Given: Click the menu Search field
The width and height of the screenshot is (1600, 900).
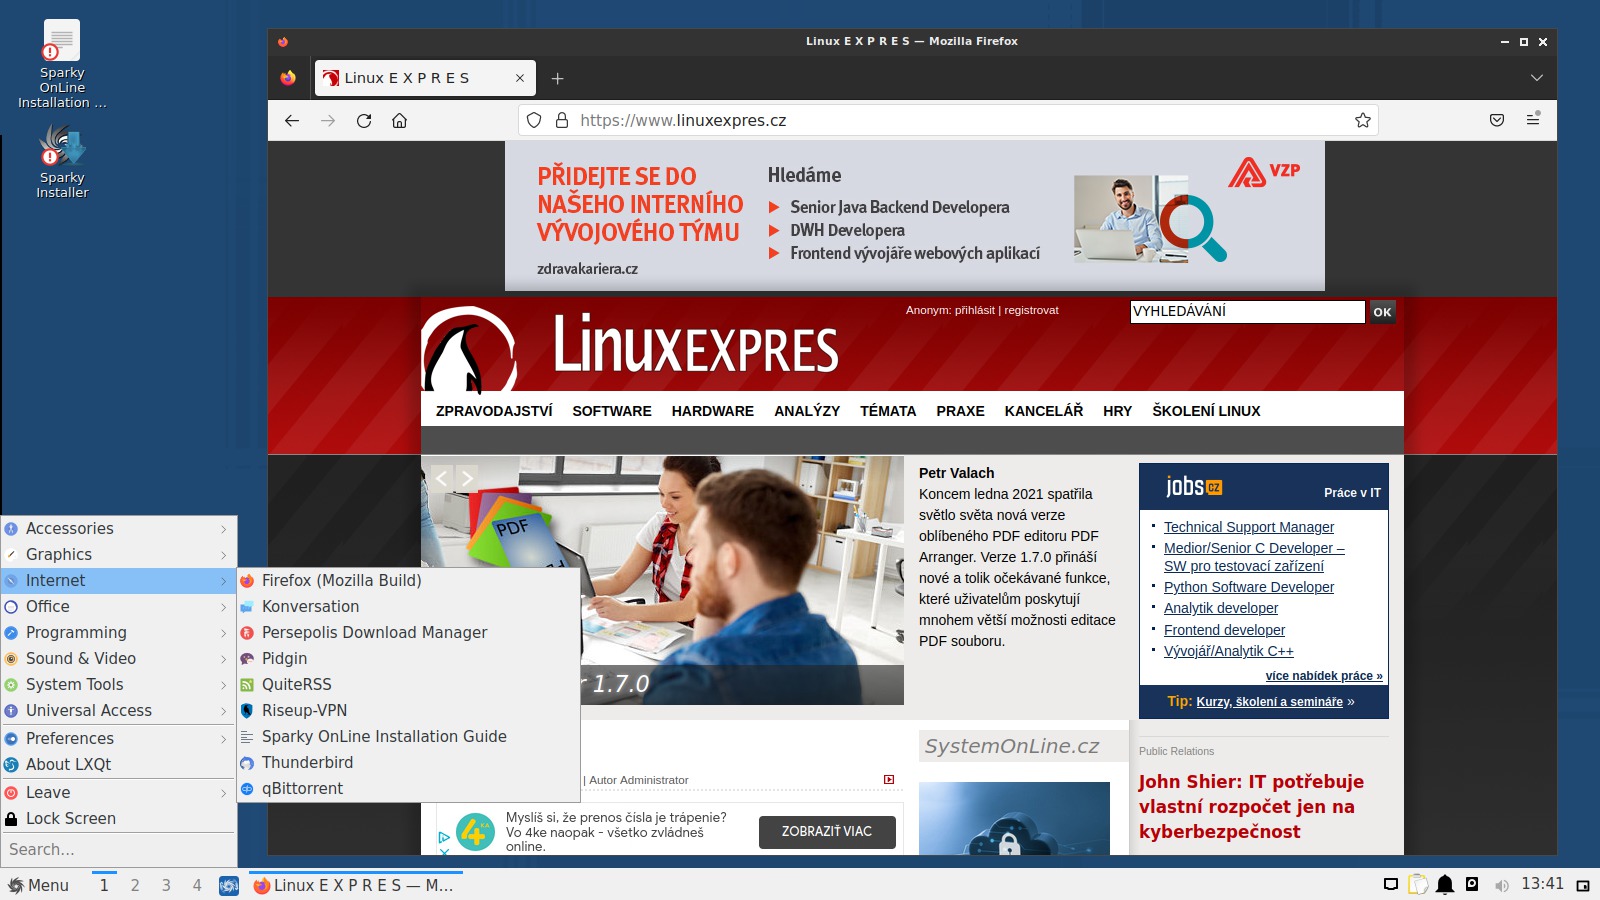Looking at the screenshot, I should [118, 849].
